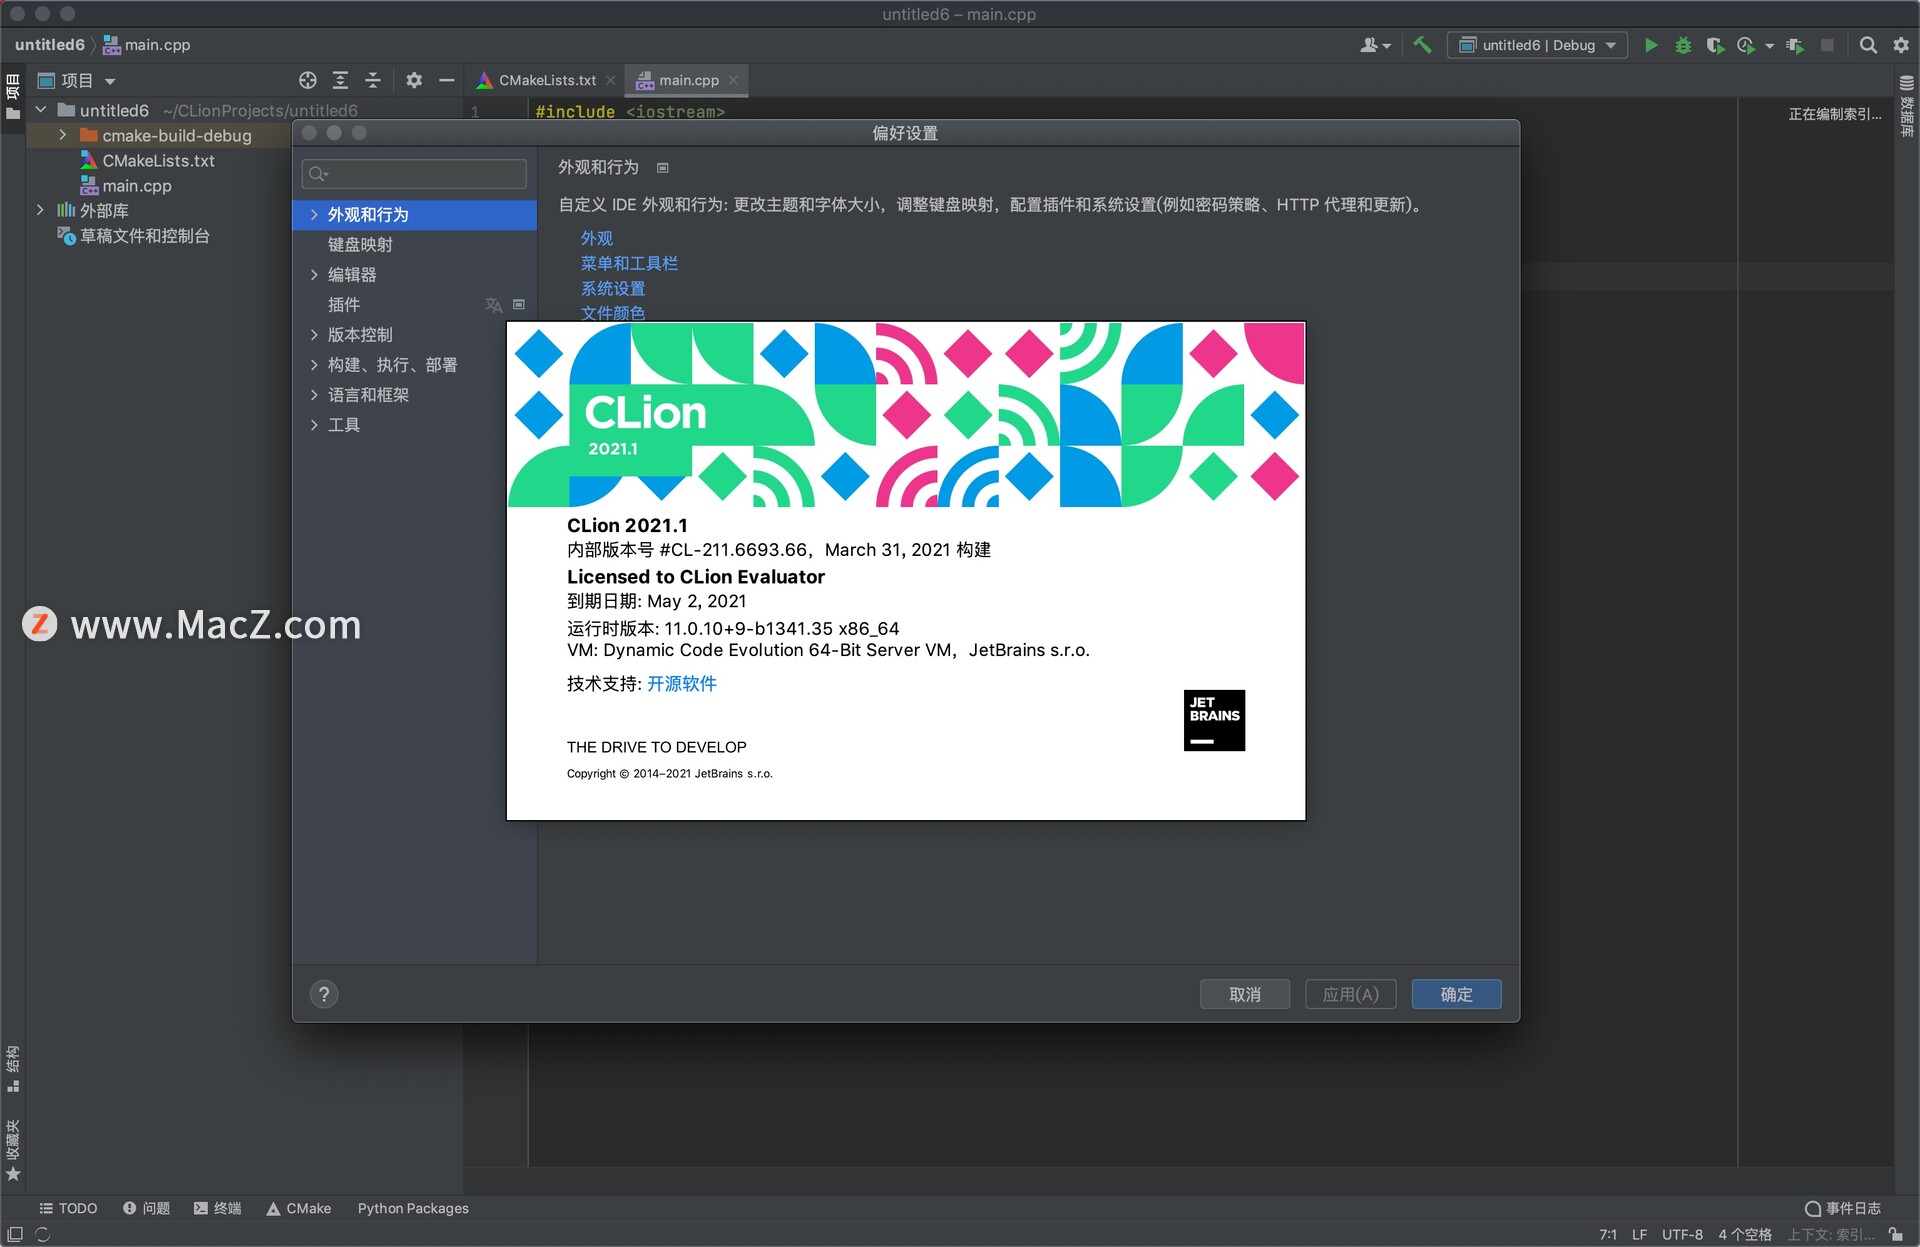Open IDE settings gear in top toolbar
Screen dimensions: 1920x1247
tap(1901, 45)
